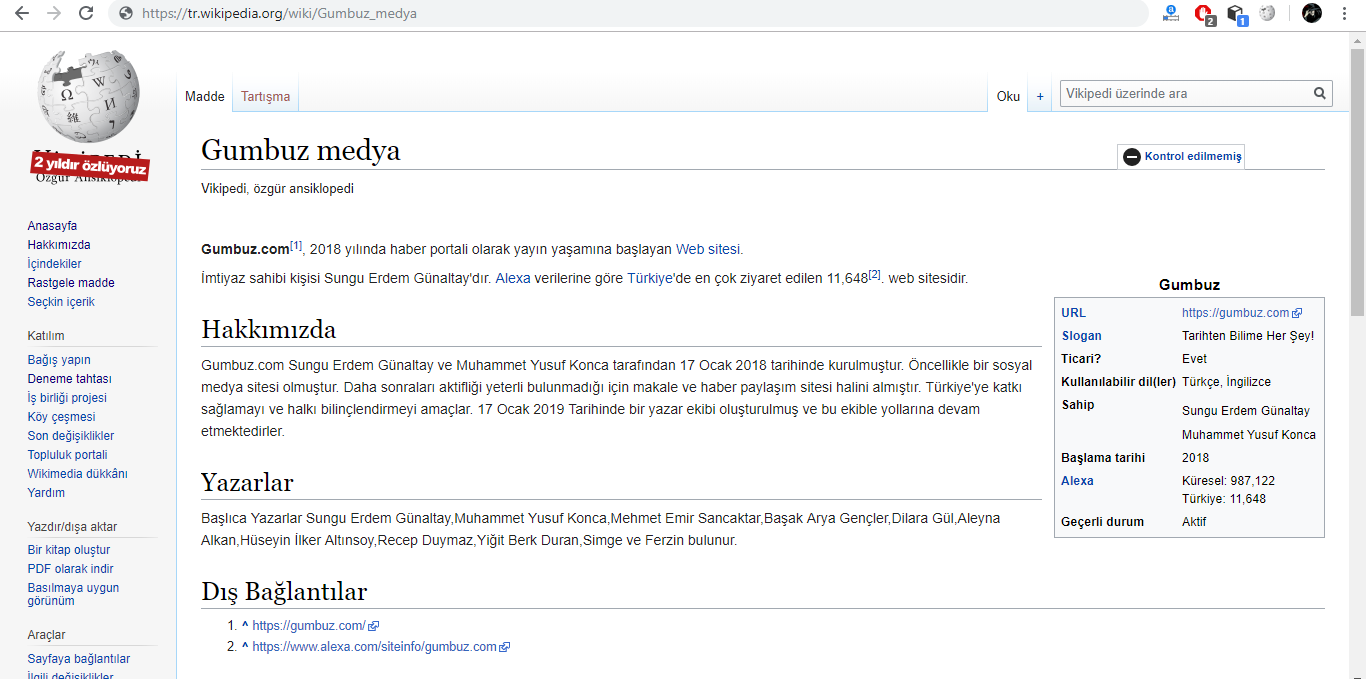The height and width of the screenshot is (679, 1366).
Task: Click PDF olarak indir link
Action: point(70,569)
